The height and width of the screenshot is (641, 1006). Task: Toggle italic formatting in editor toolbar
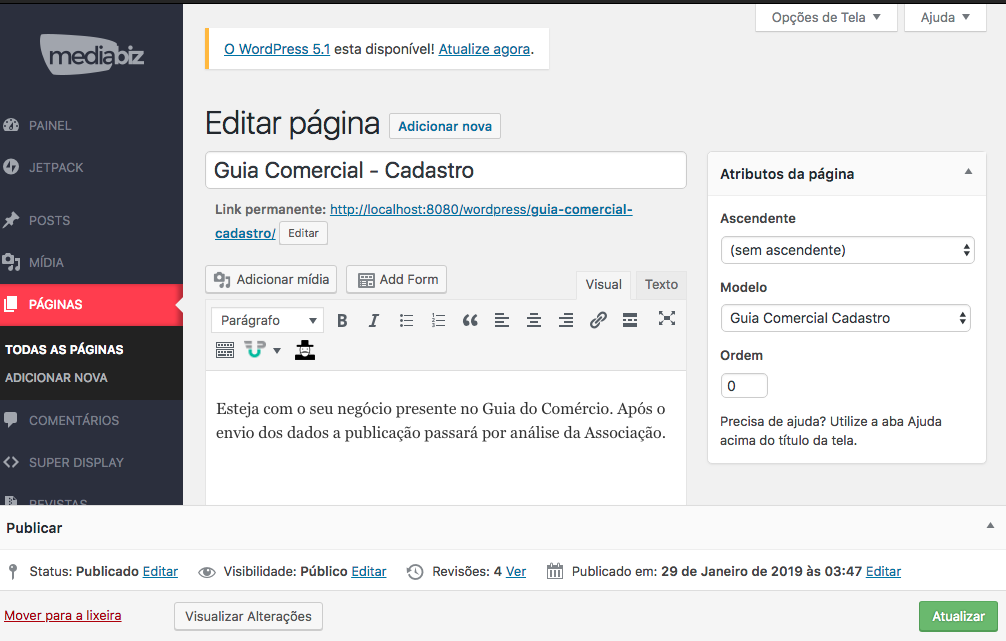coord(373,320)
